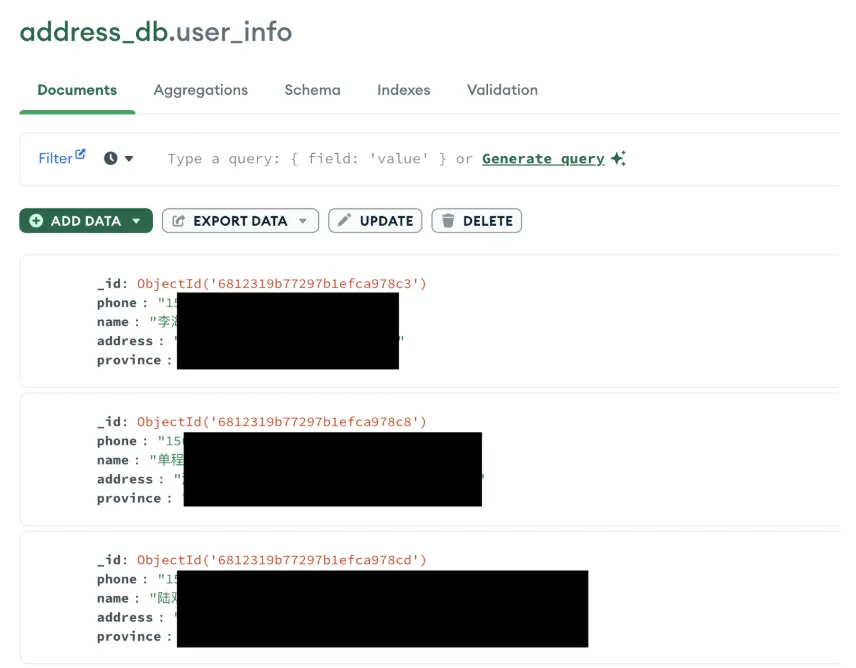Viewport: 856px width, 668px height.
Task: Switch to the Schema tab
Action: tap(312, 90)
